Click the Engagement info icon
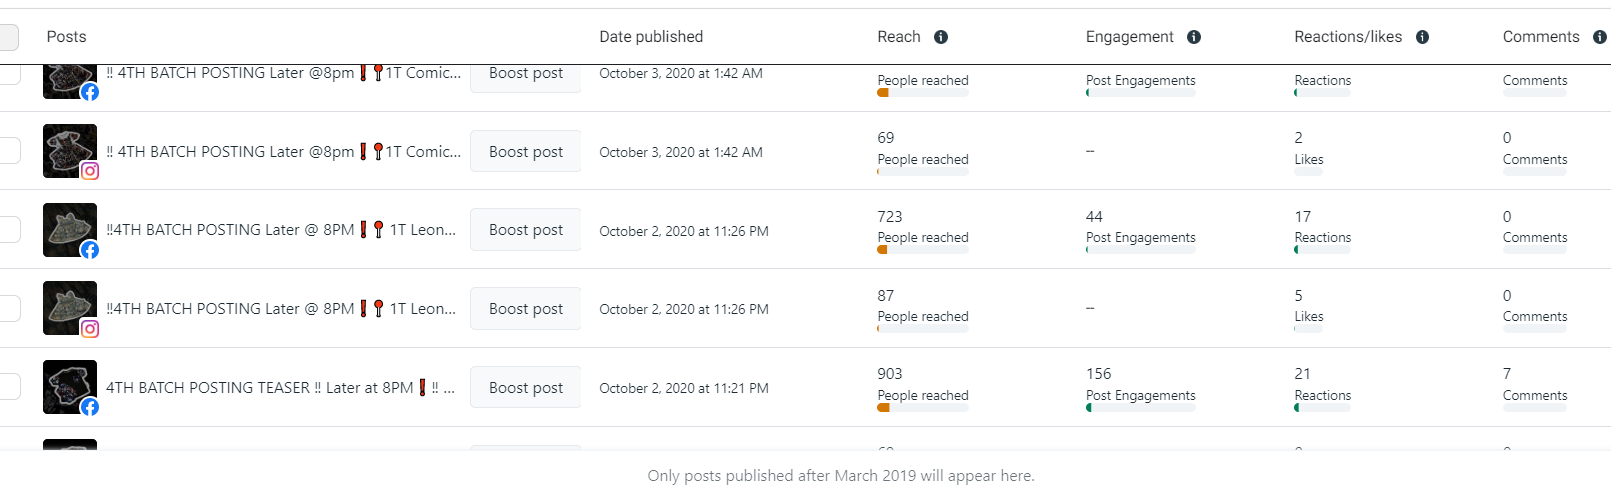This screenshot has height=489, width=1611. pos(1194,37)
